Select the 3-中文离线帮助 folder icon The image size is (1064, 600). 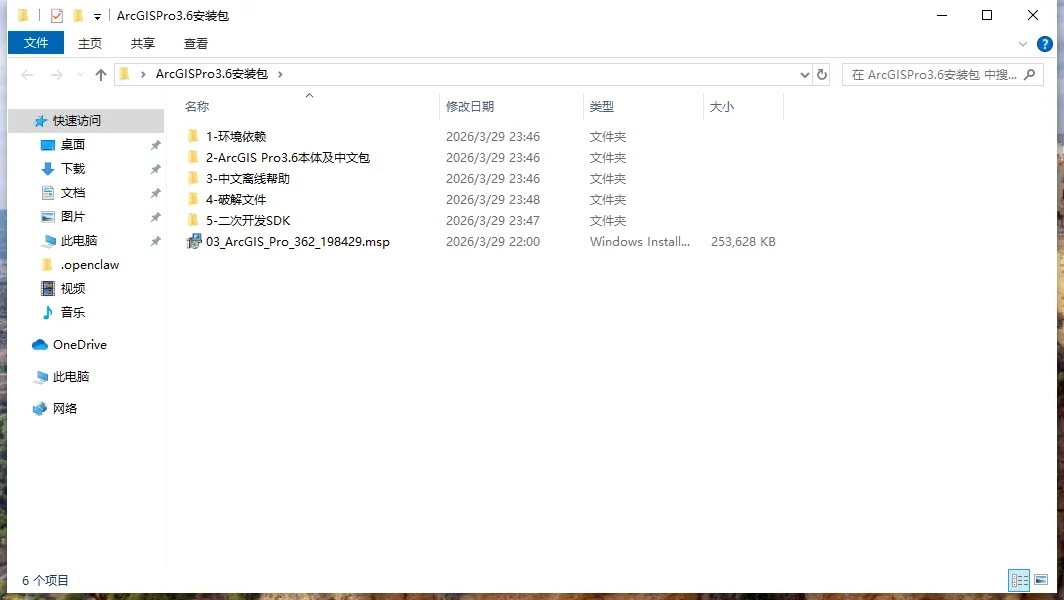[x=193, y=179]
